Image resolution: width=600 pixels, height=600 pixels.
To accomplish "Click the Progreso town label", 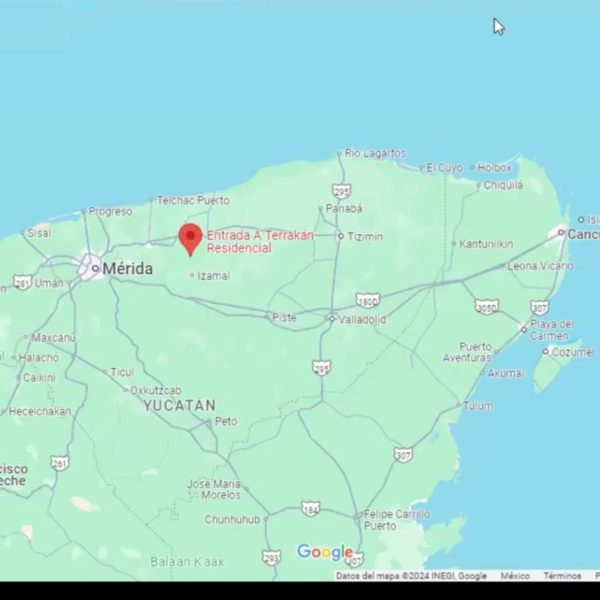I will pyautogui.click(x=110, y=211).
